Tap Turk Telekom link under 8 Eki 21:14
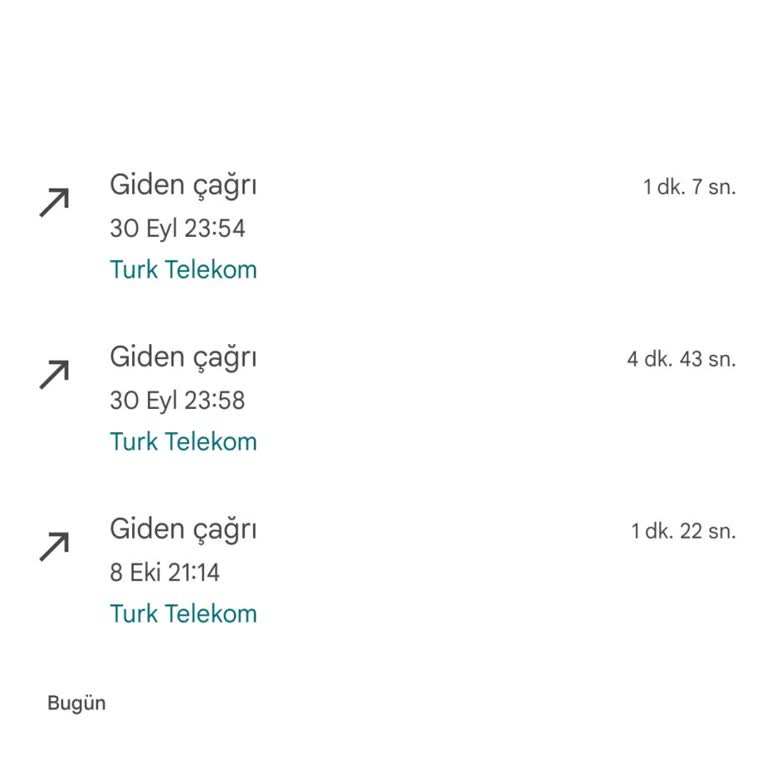Image resolution: width=768 pixels, height=768 pixels. click(183, 614)
